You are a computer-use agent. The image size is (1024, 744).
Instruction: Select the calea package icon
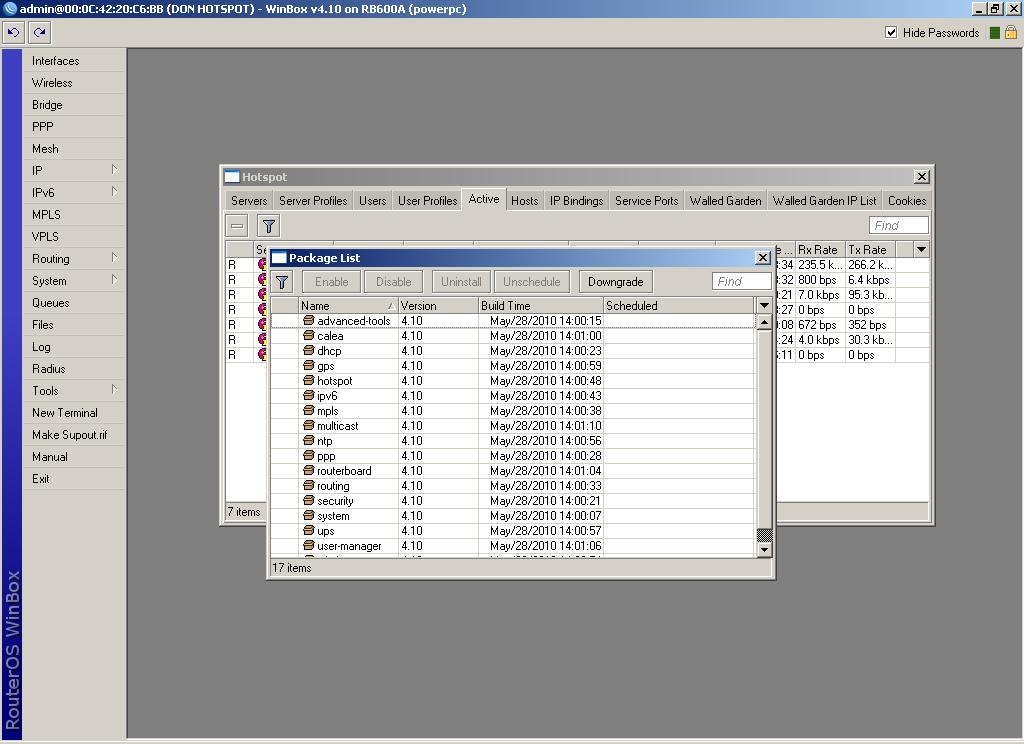coord(309,335)
